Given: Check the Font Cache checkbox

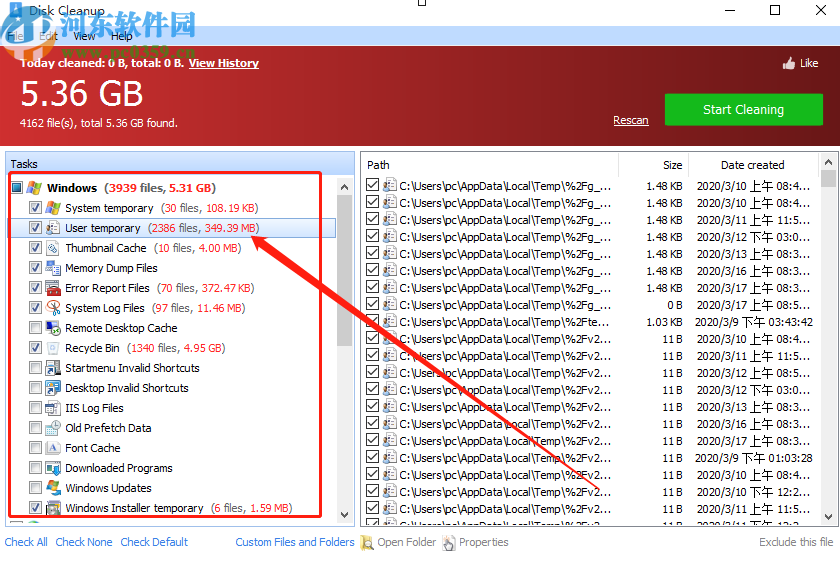Looking at the screenshot, I should pos(35,448).
